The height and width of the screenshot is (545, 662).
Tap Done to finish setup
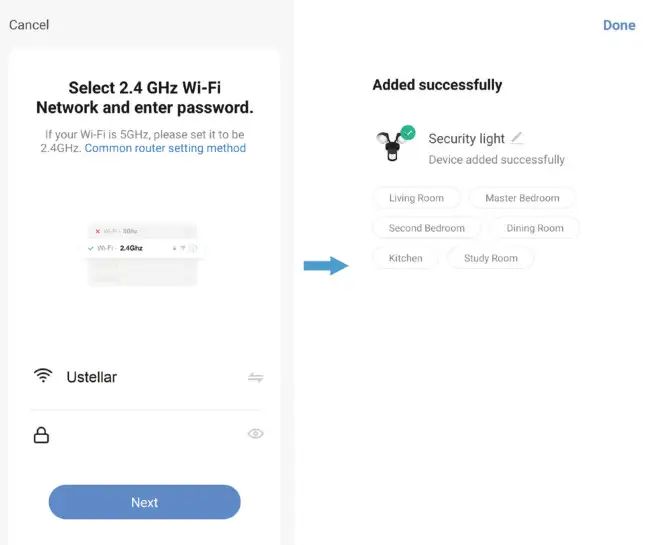619,25
